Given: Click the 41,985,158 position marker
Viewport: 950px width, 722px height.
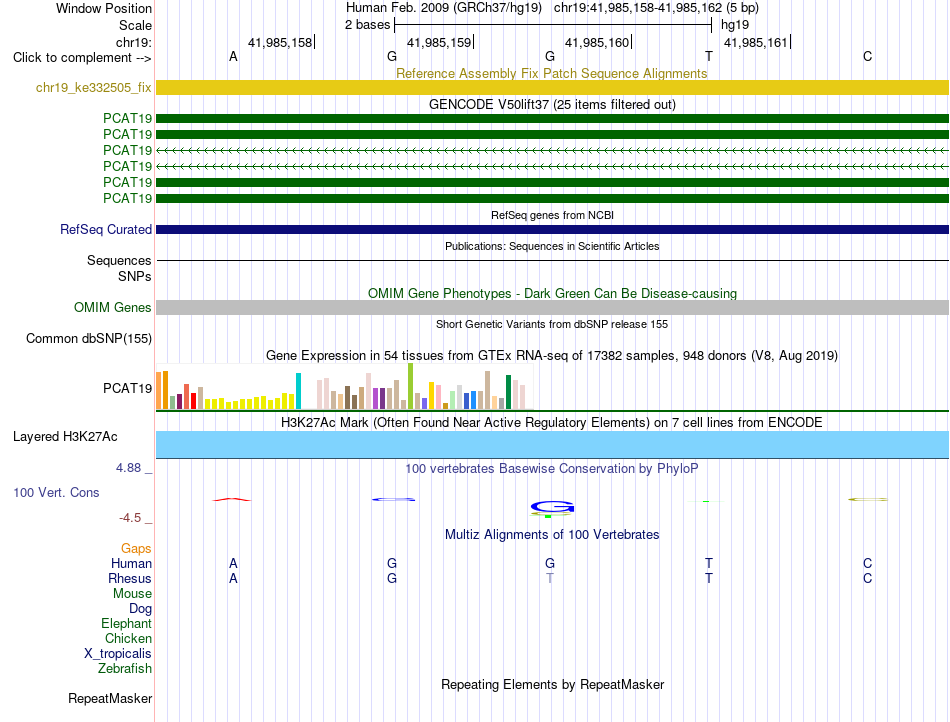Looking at the screenshot, I should (280, 42).
